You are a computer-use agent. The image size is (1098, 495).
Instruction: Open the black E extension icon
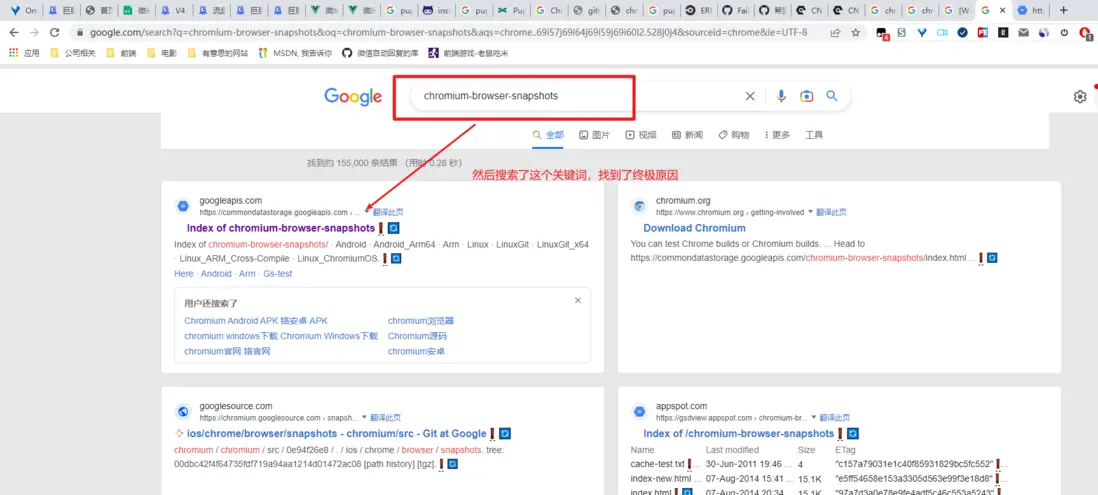1003,33
